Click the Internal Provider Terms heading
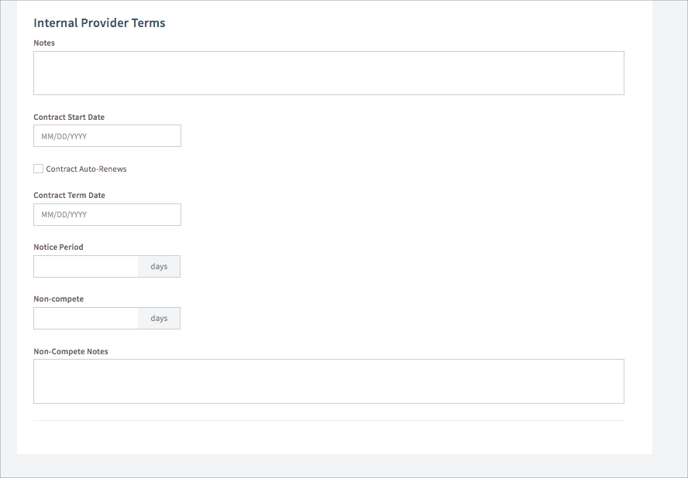This screenshot has width=688, height=478. click(99, 23)
